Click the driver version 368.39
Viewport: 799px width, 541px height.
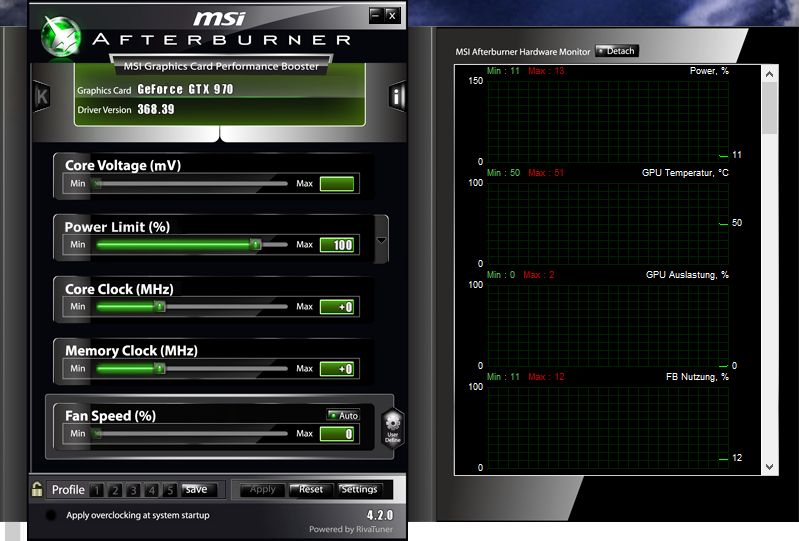(156, 110)
